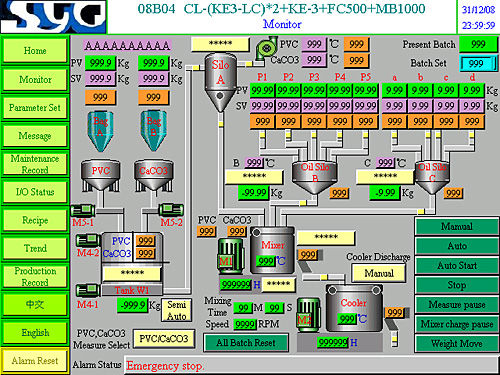This screenshot has width=500, height=375.
Task: Click the Silo A icon
Action: [x=220, y=82]
